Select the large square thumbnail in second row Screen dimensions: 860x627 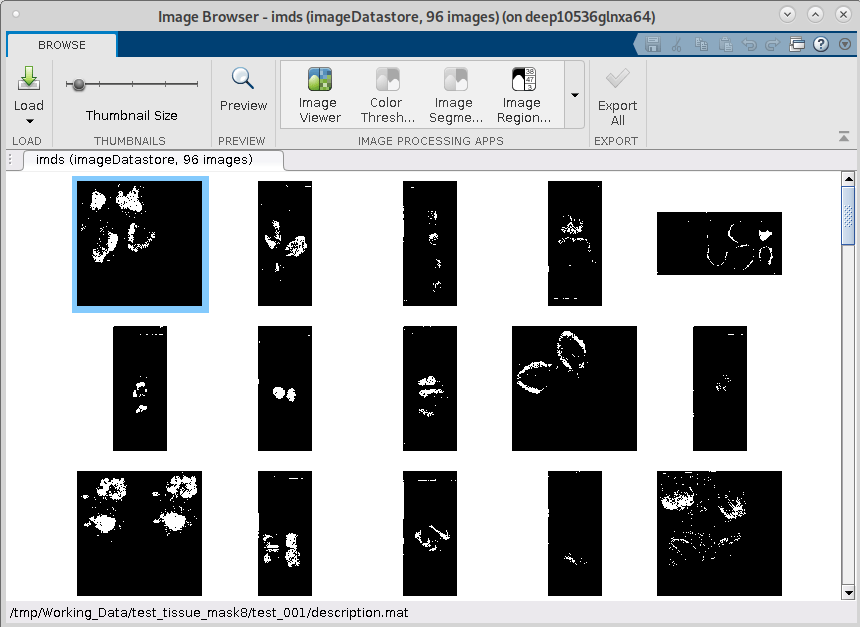pos(574,388)
